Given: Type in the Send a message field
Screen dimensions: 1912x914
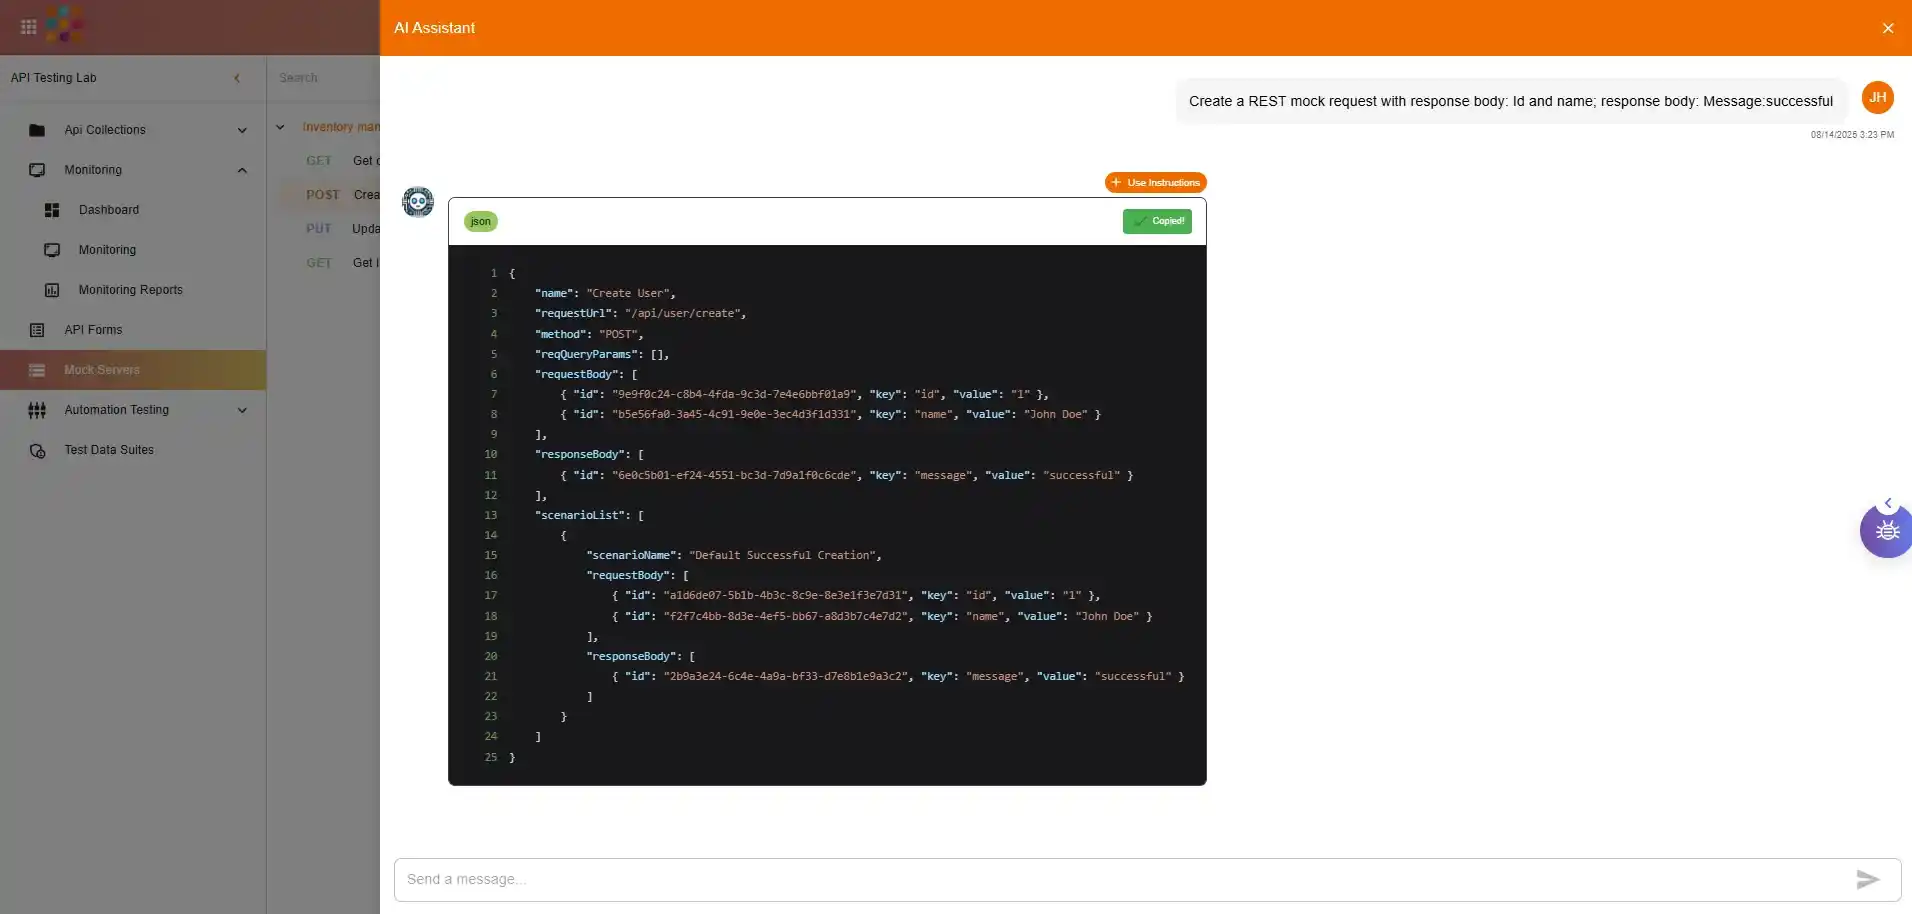Looking at the screenshot, I should tap(1120, 879).
